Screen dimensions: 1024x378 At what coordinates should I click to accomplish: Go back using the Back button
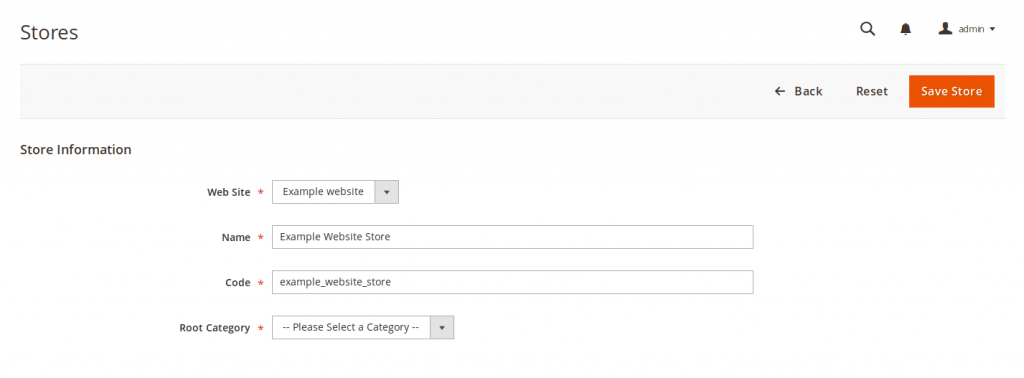[798, 91]
